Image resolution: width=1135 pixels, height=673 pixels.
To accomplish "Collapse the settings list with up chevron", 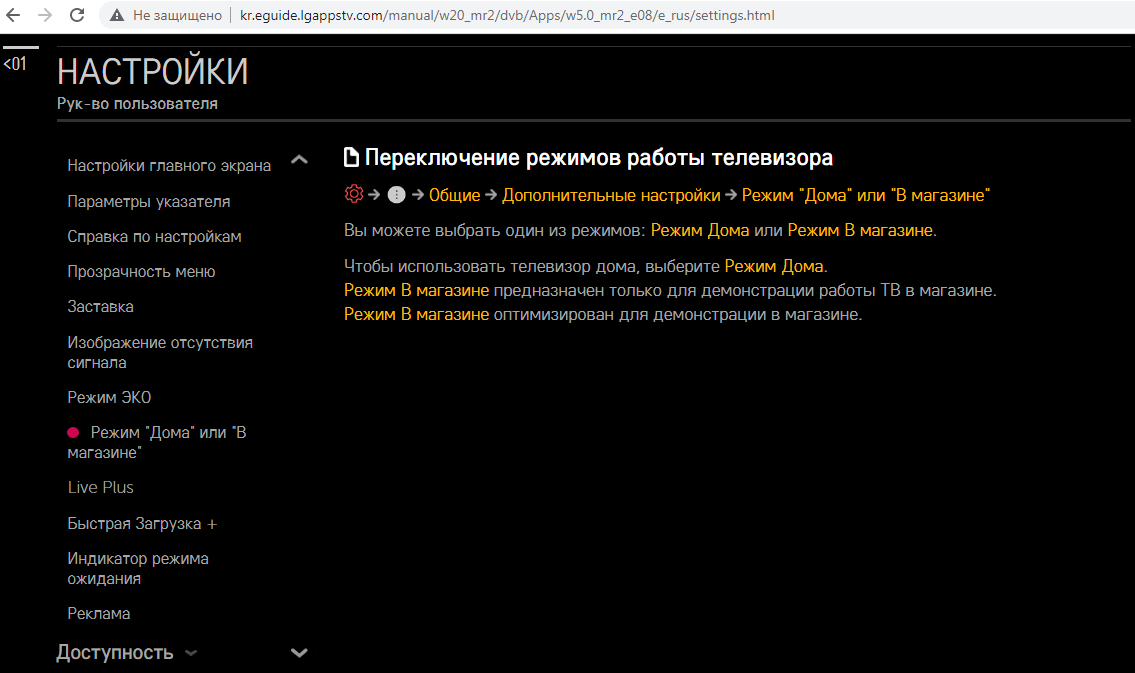I will point(298,160).
